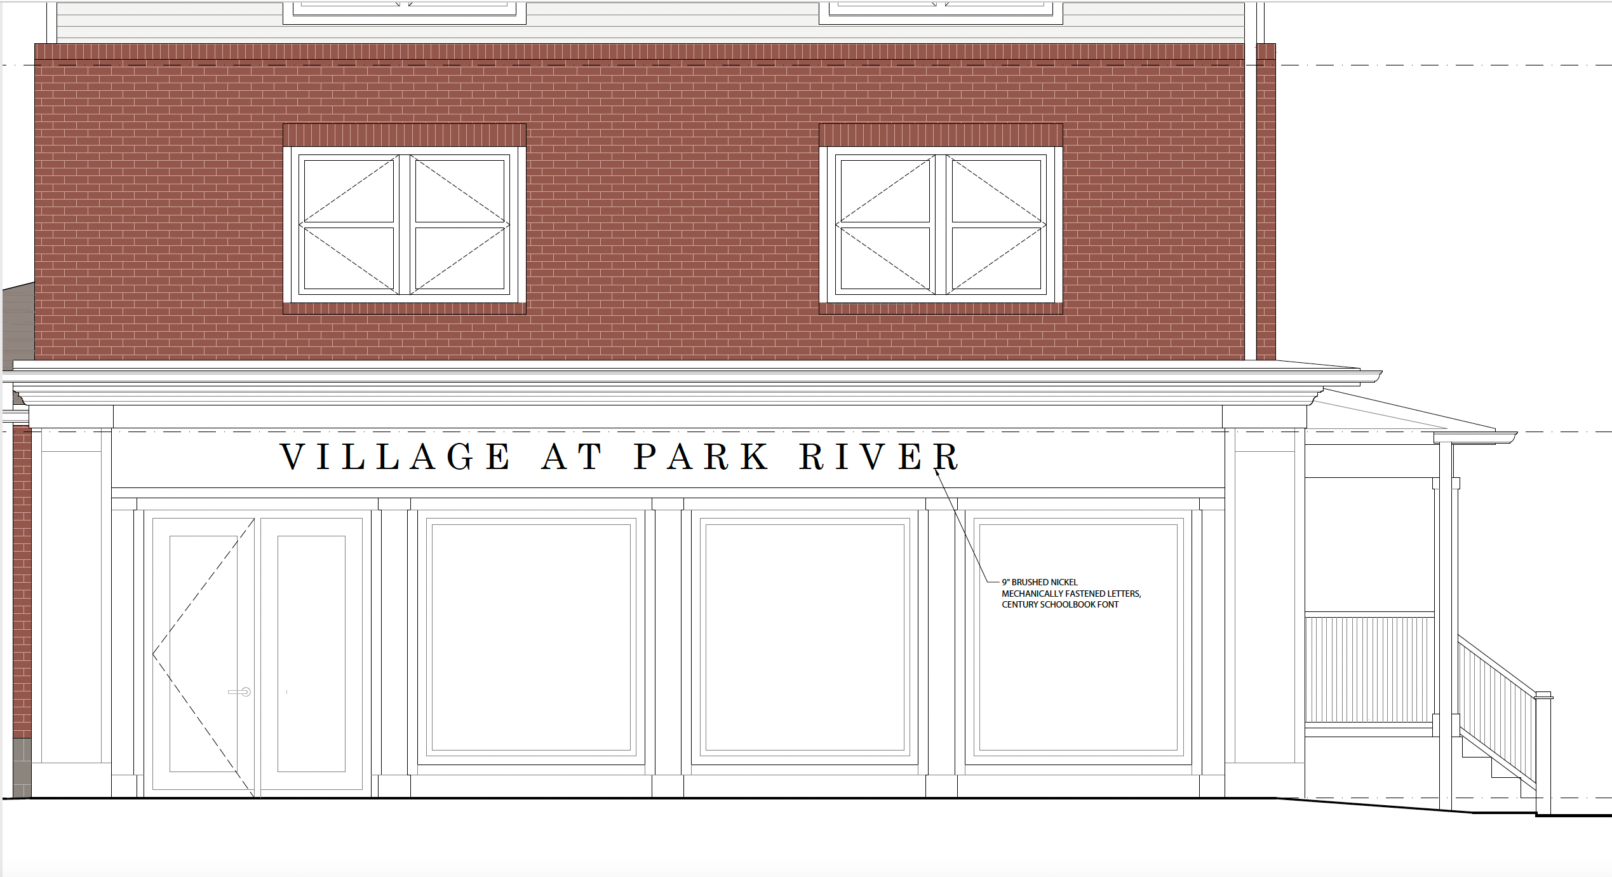The width and height of the screenshot is (1612, 877).
Task: Click the brushed nickel letters annotation note
Action: tap(1070, 593)
